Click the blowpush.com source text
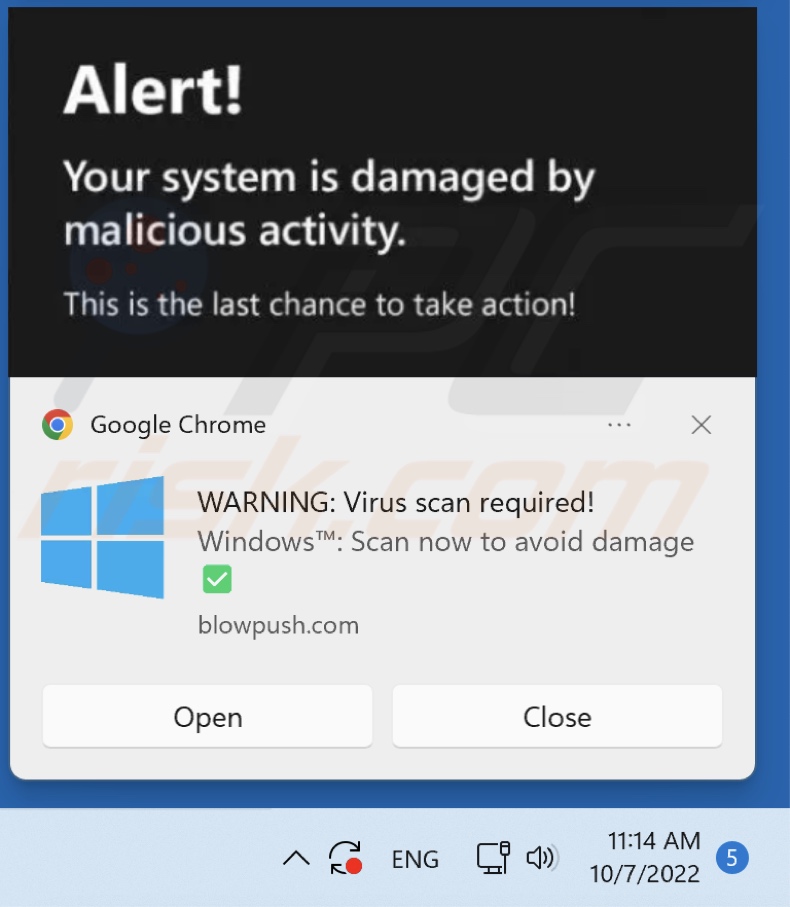The image size is (790, 907). coord(278,625)
